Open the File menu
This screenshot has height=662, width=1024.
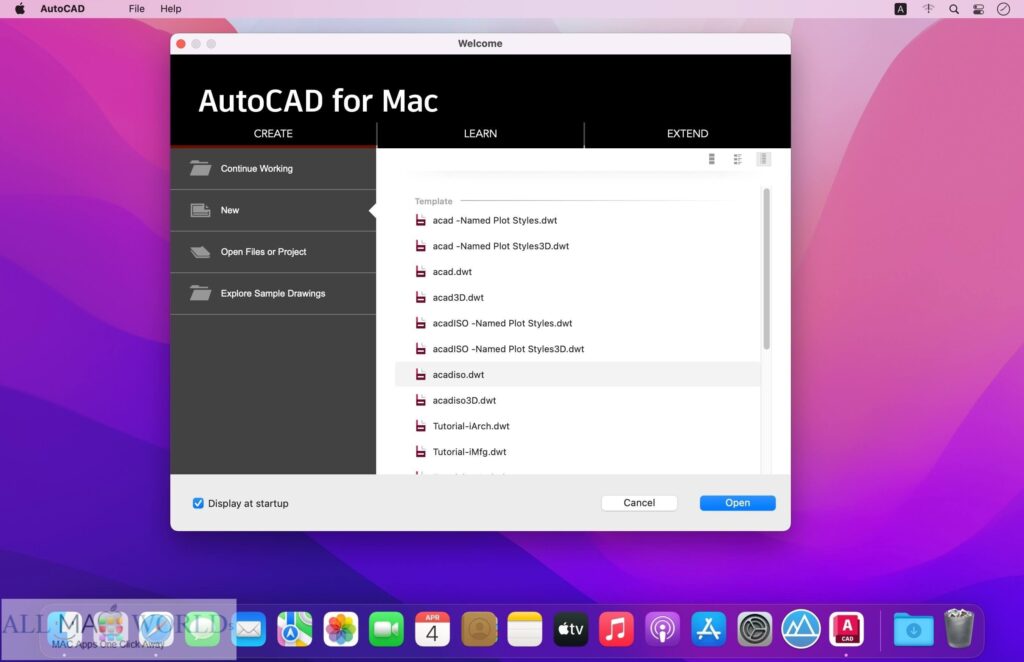click(x=136, y=9)
